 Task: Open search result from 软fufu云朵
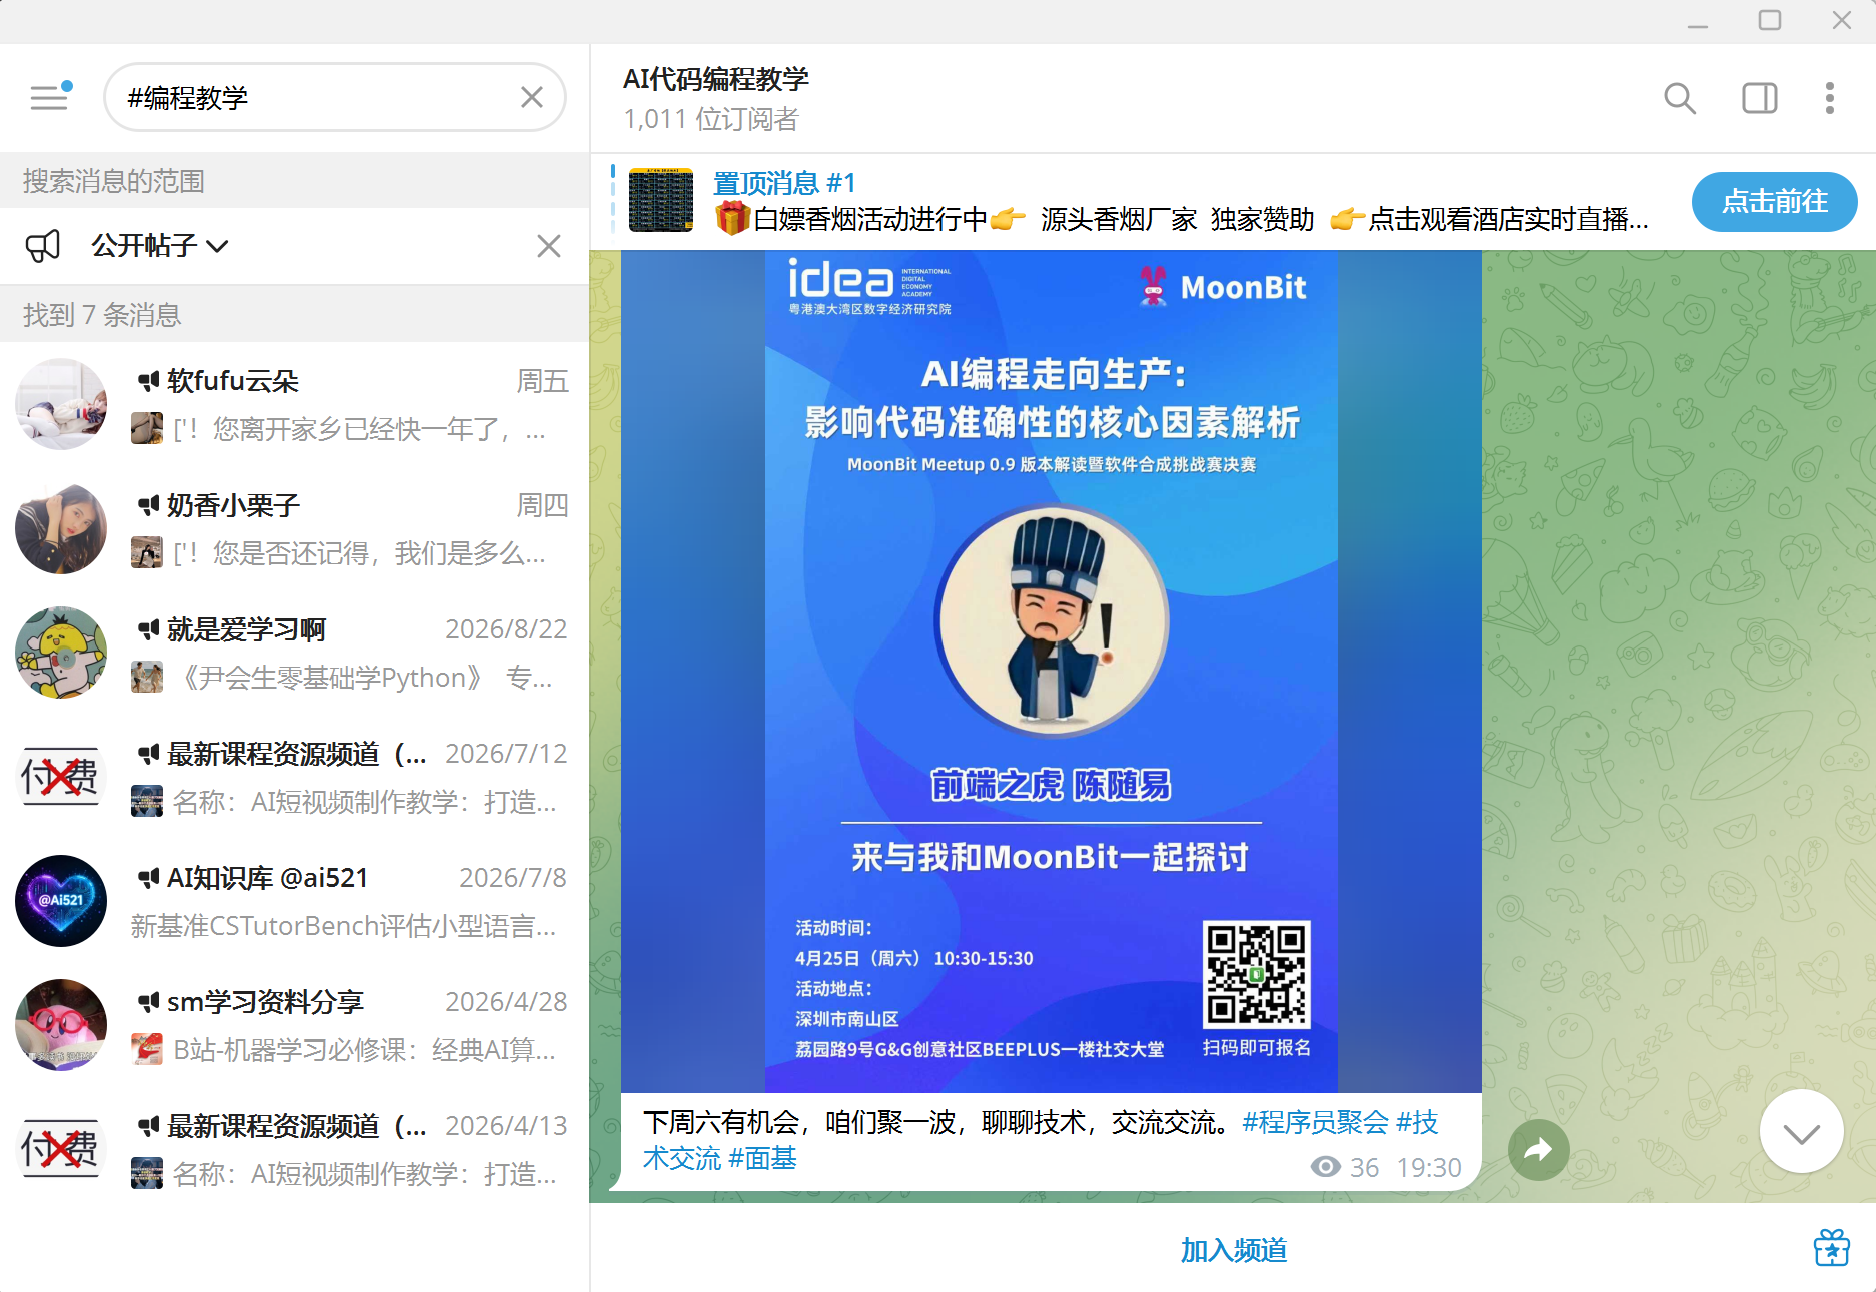[x=294, y=404]
